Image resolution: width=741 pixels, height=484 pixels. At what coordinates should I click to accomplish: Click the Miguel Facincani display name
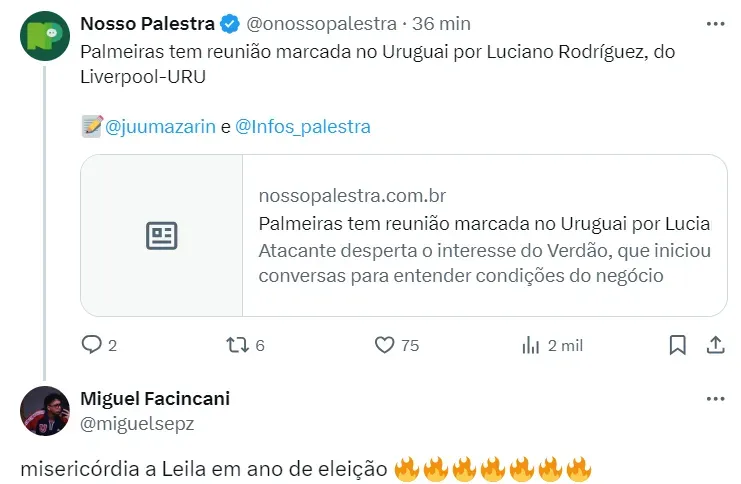click(x=155, y=398)
